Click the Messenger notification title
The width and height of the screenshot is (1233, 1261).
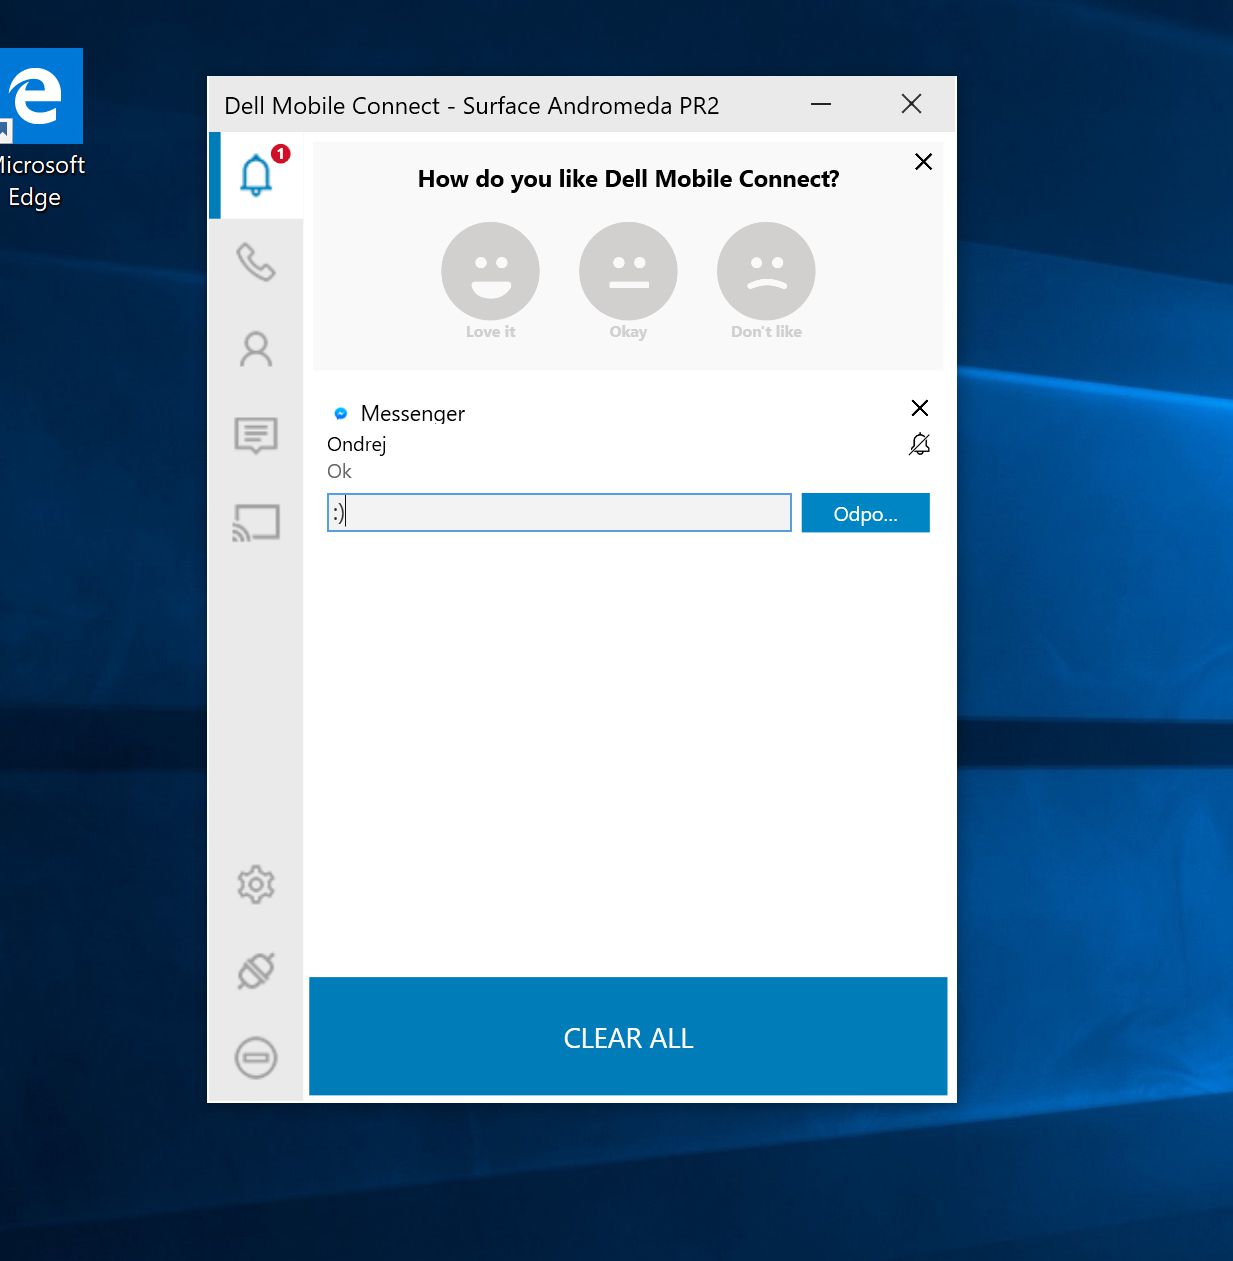413,413
